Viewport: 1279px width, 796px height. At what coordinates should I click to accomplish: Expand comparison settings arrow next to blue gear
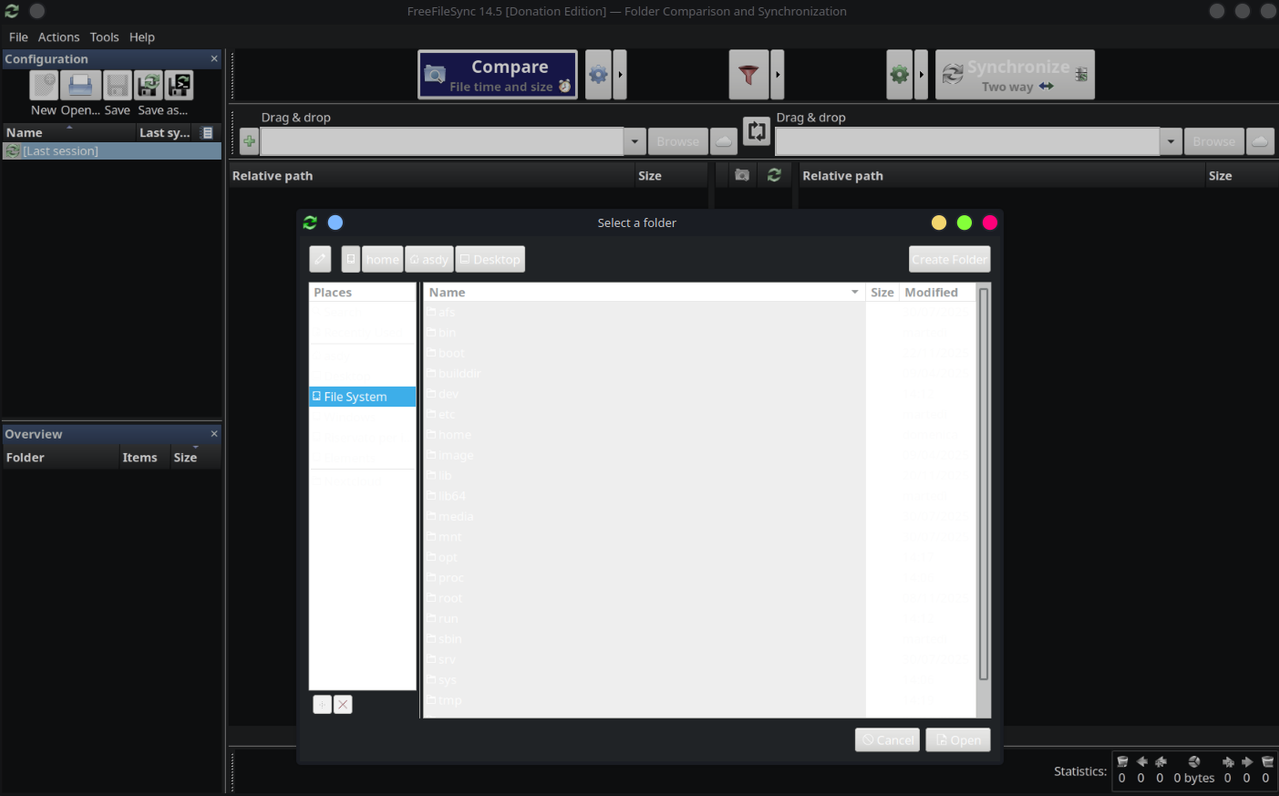(620, 75)
